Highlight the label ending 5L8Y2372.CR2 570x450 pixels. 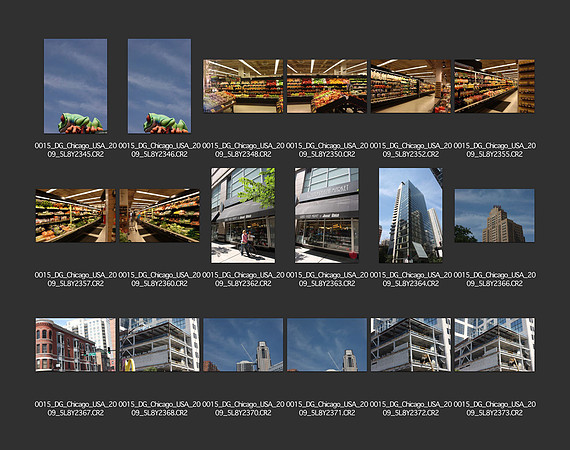(411, 409)
